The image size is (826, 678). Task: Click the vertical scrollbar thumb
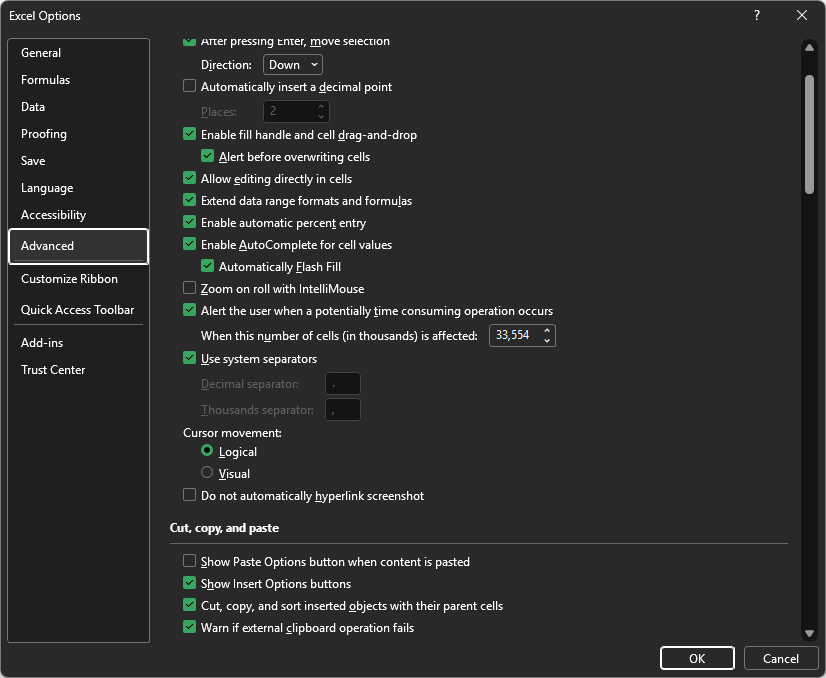click(x=809, y=135)
